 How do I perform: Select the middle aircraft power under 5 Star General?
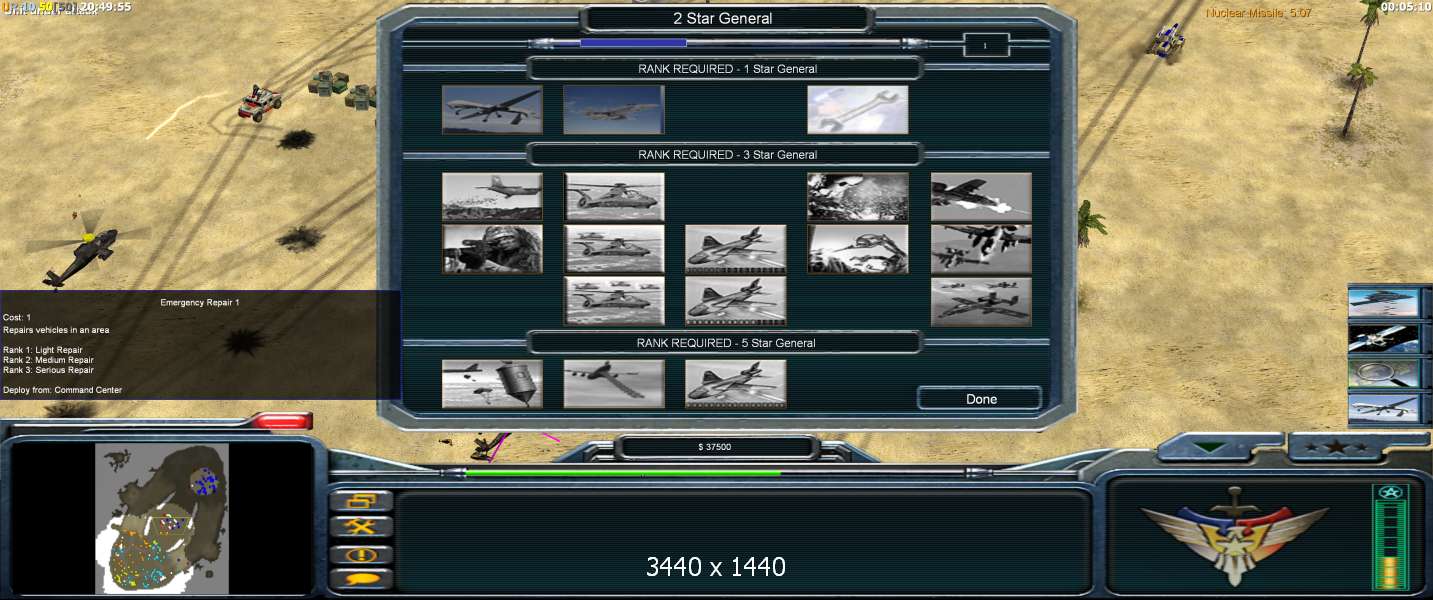coord(614,384)
